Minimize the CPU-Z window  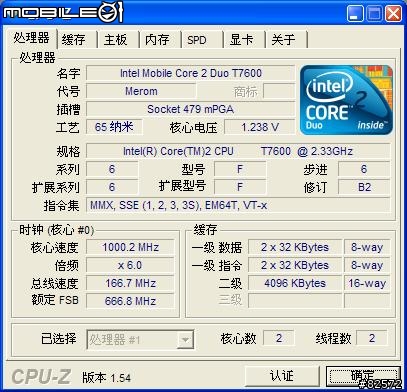tap(355, 14)
